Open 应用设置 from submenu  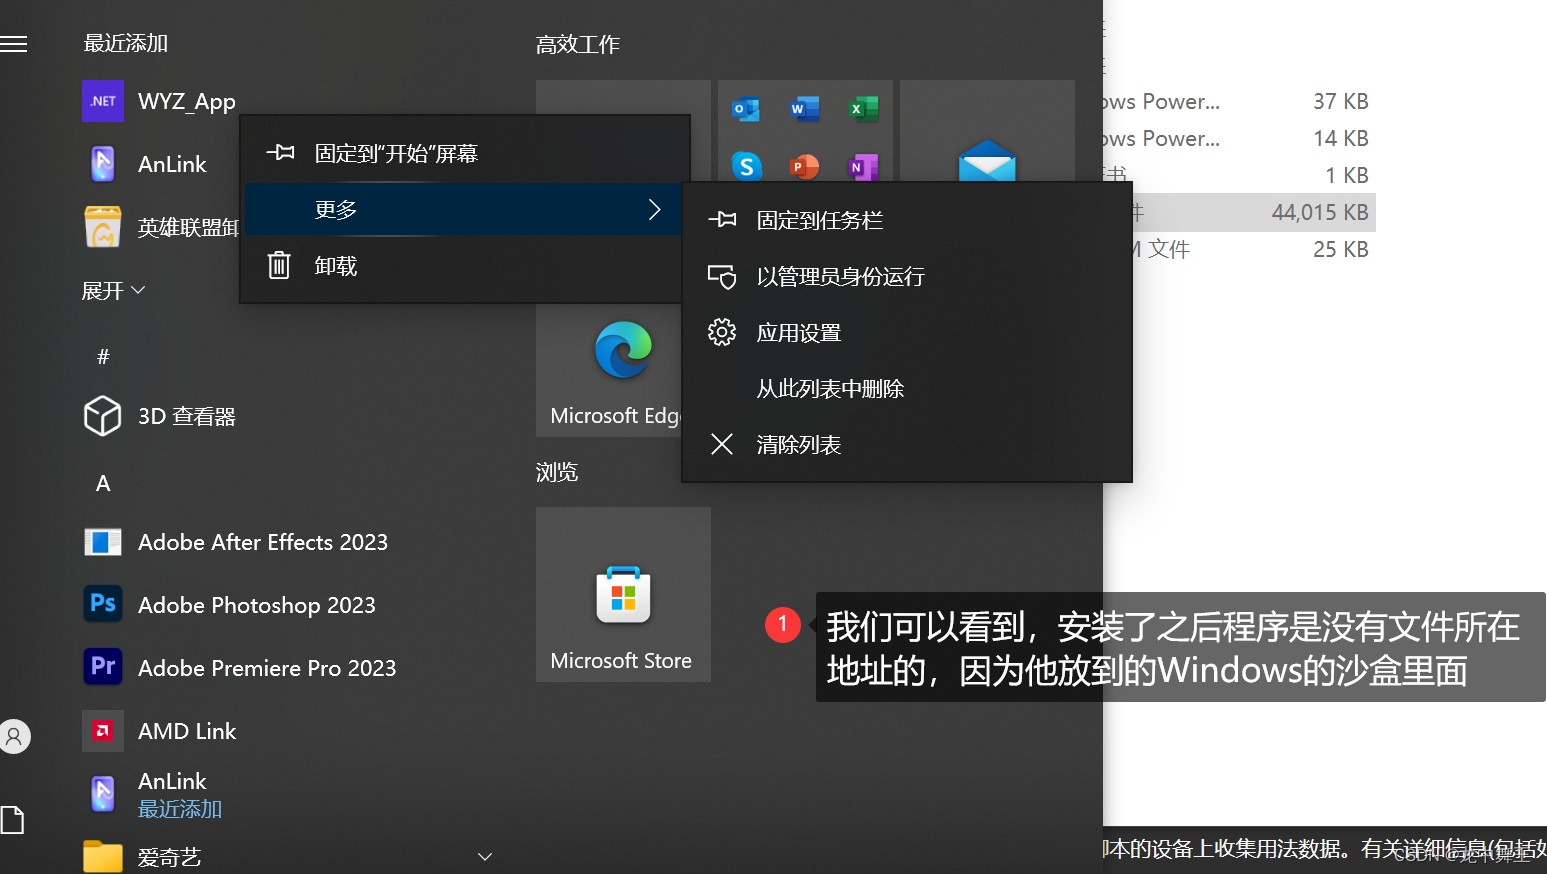907,332
